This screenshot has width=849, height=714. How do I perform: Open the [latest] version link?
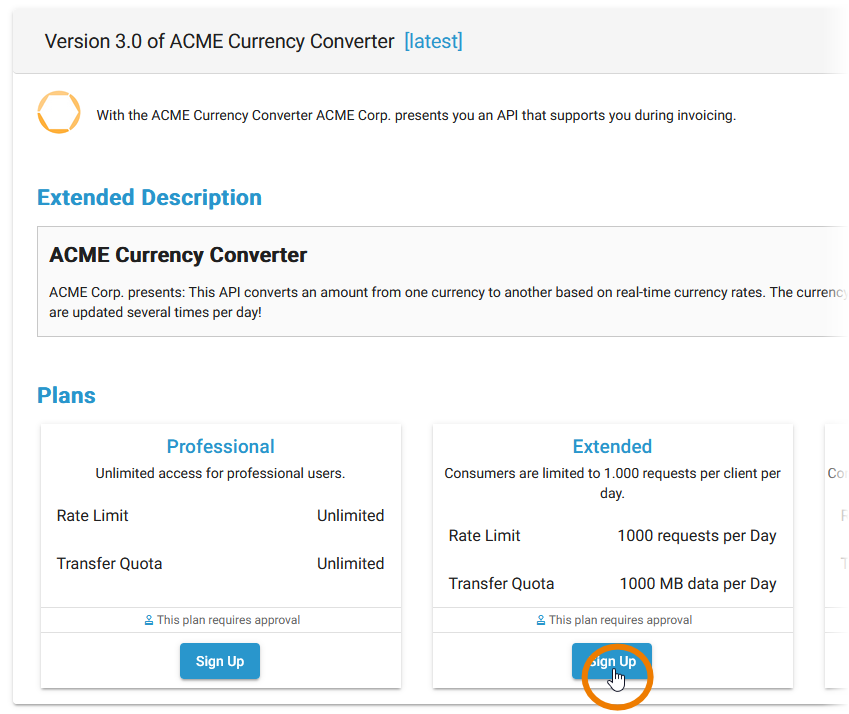pos(433,41)
